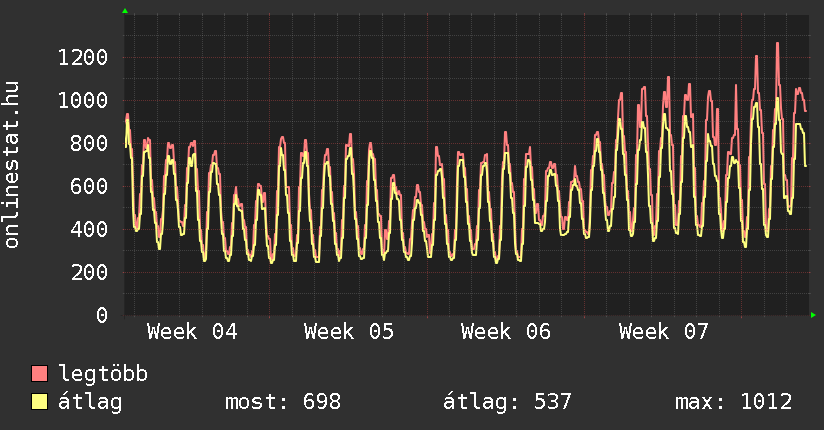824x430 pixels.
Task: Select the legtöbb legend label
Action: (104, 374)
